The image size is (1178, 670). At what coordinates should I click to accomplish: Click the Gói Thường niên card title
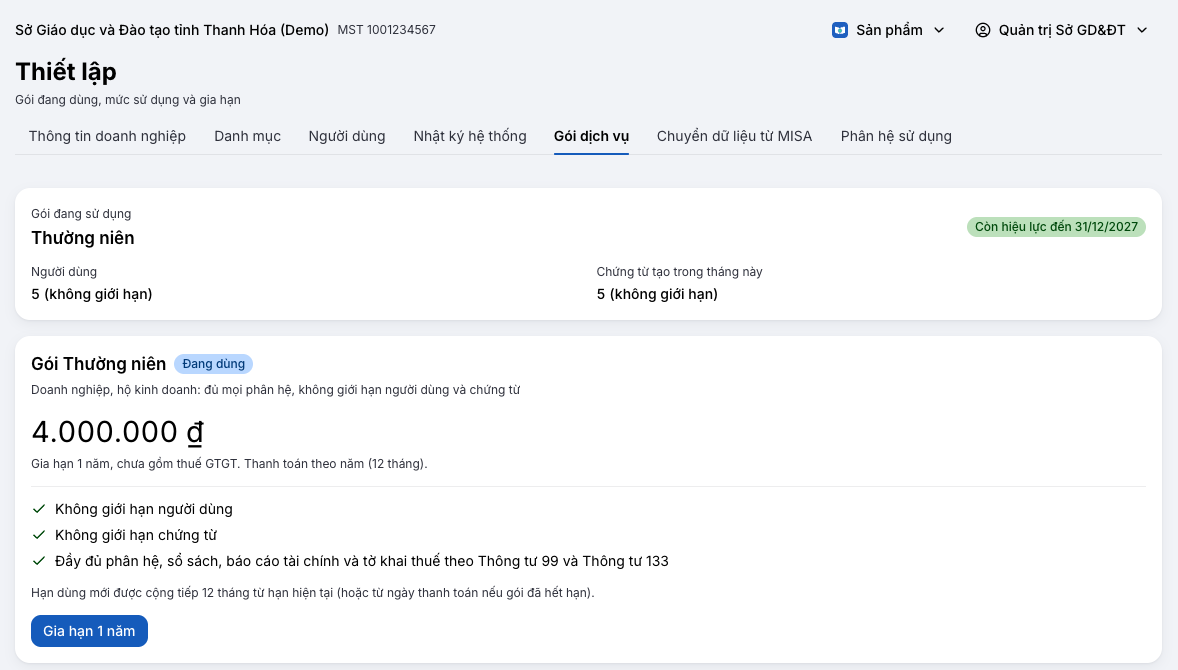click(x=98, y=364)
